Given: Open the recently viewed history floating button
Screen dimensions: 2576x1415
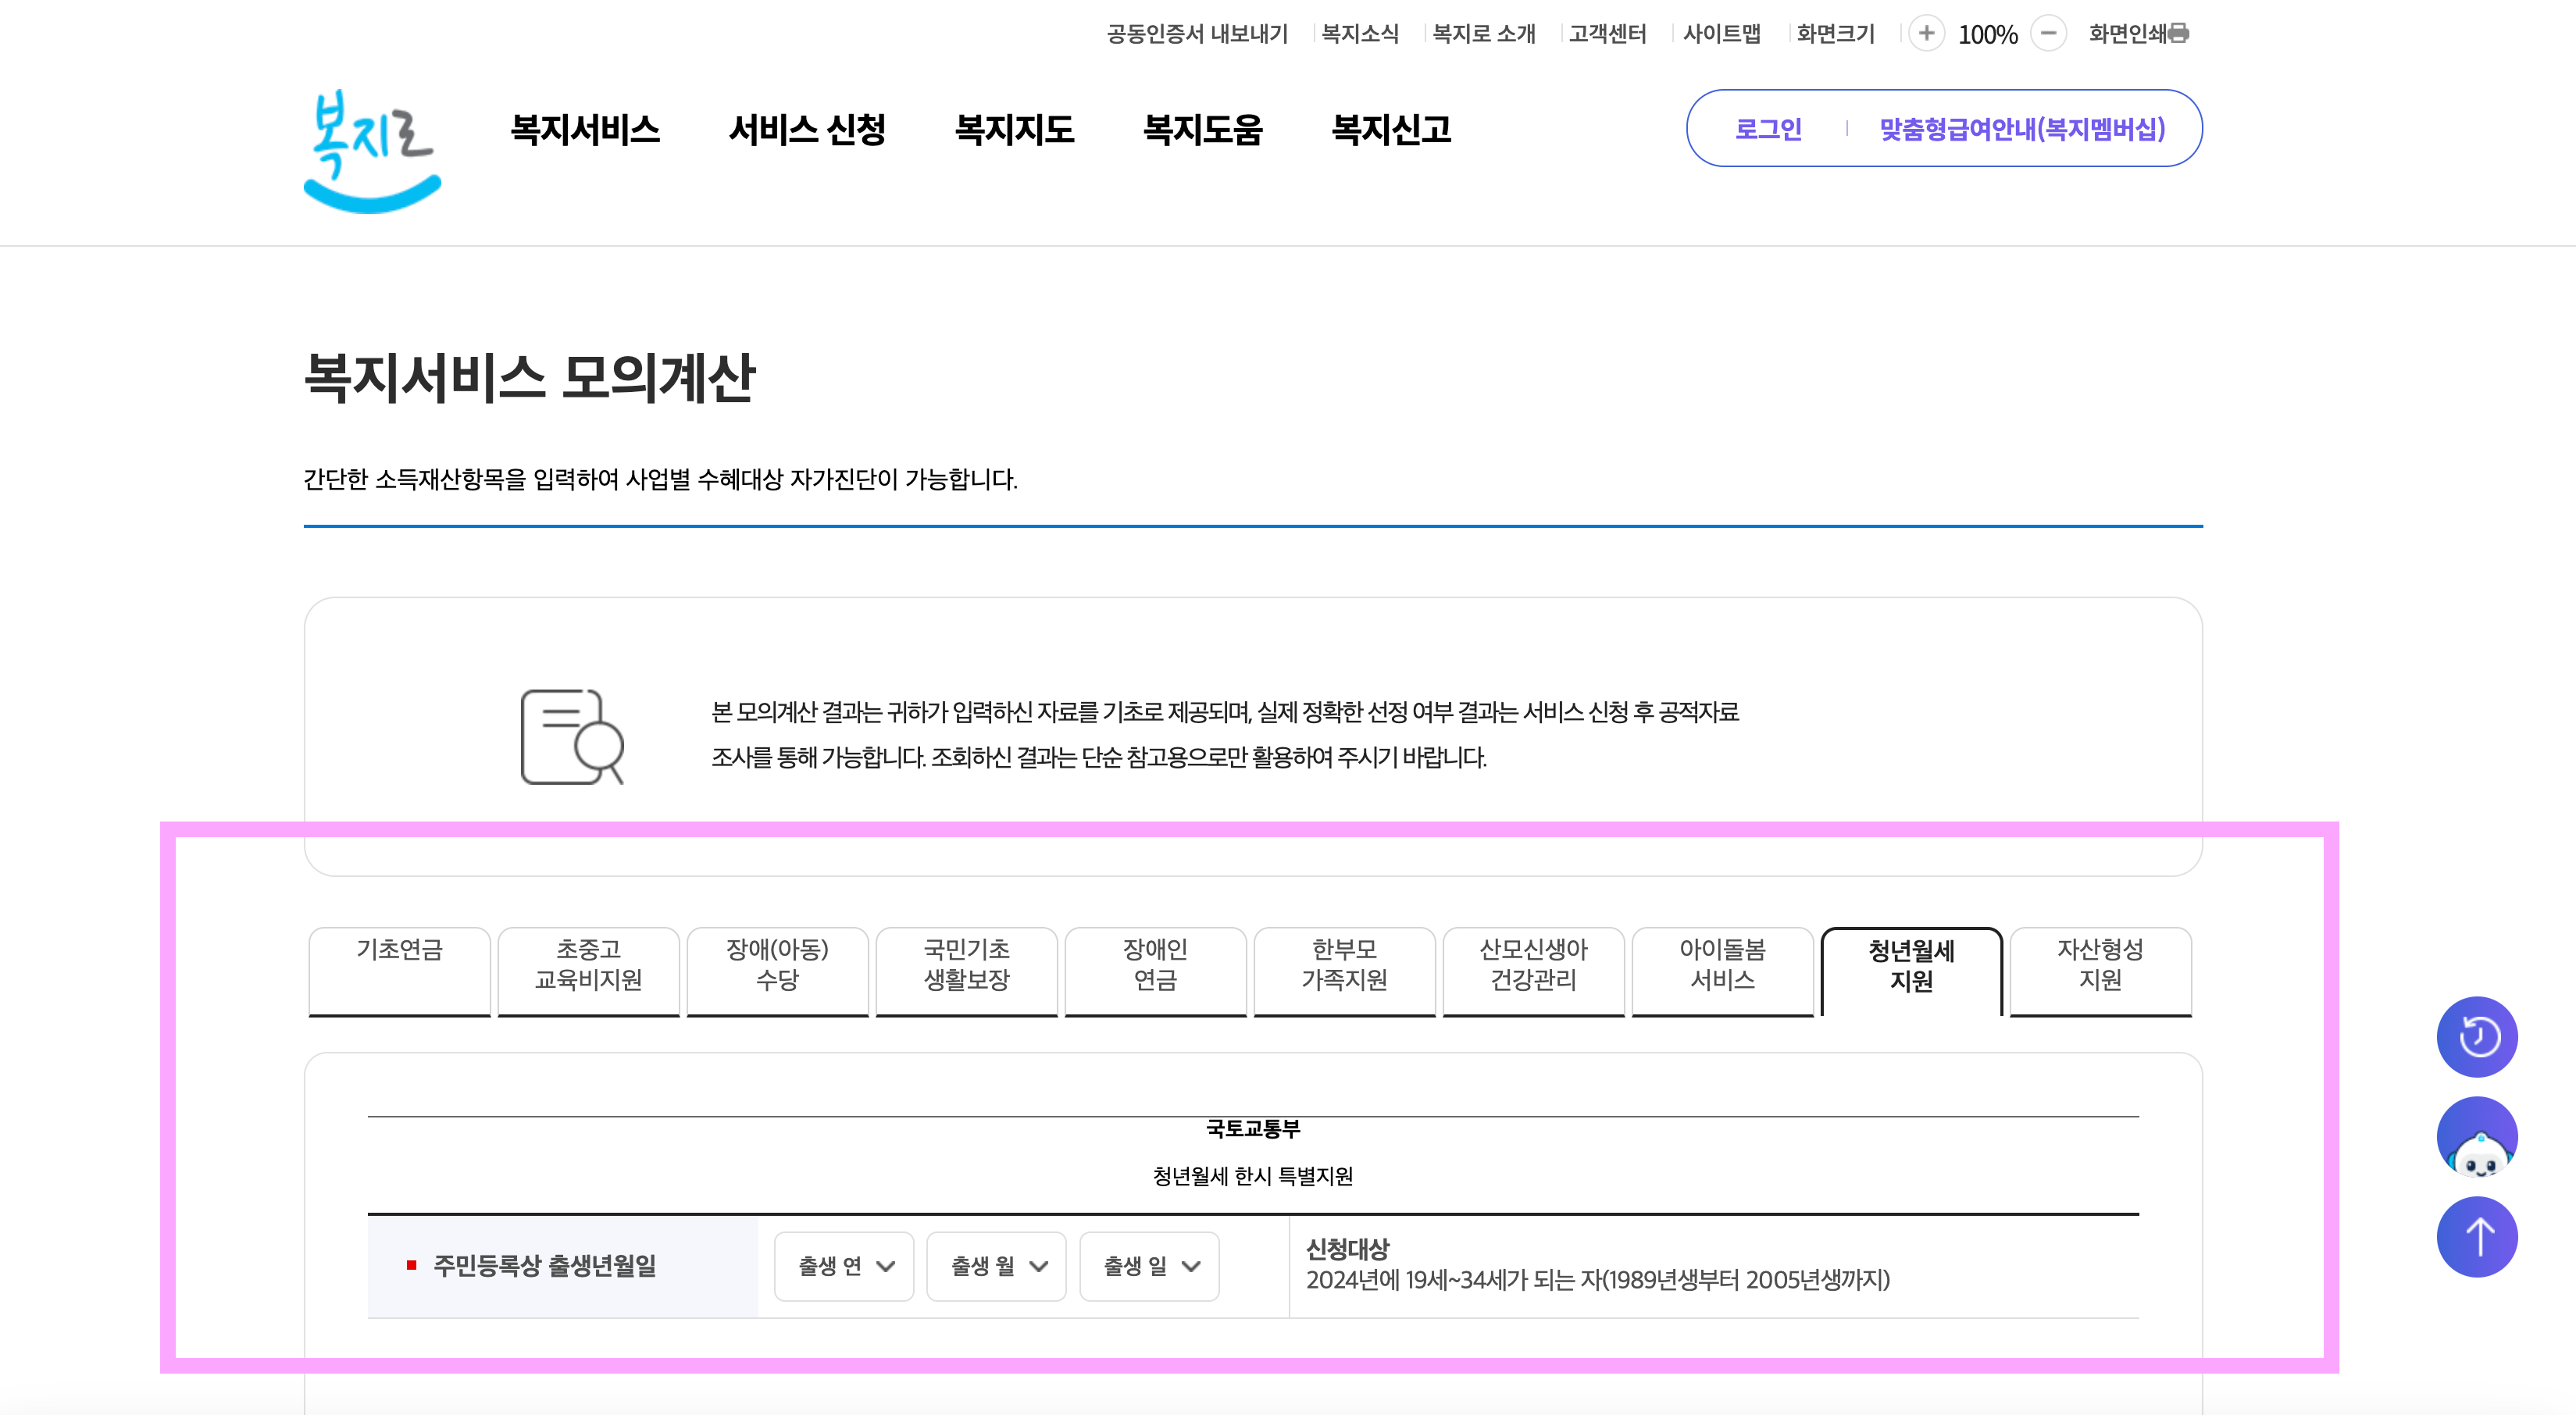Looking at the screenshot, I should (x=2477, y=1036).
